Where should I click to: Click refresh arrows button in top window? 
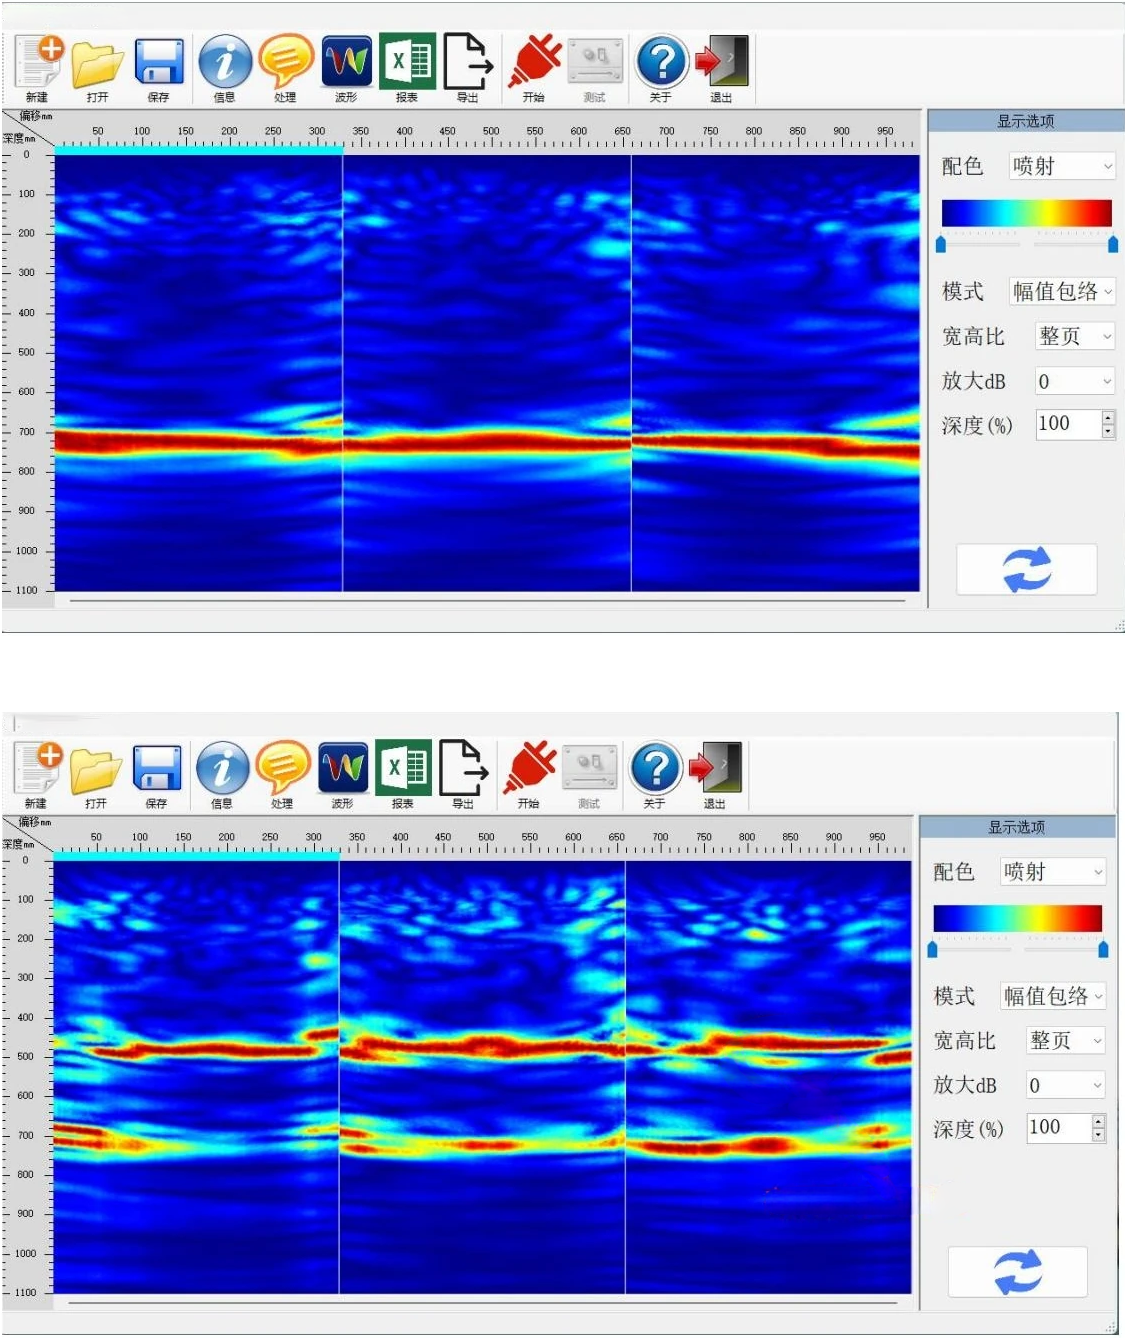[x=1026, y=570]
